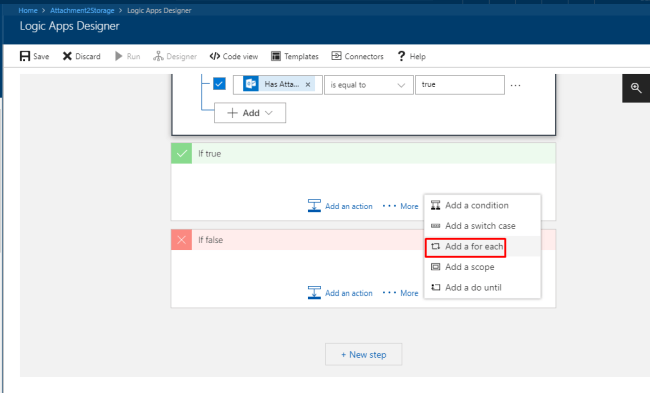
Task: Switch to Designer view
Action: pyautogui.click(x=175, y=56)
